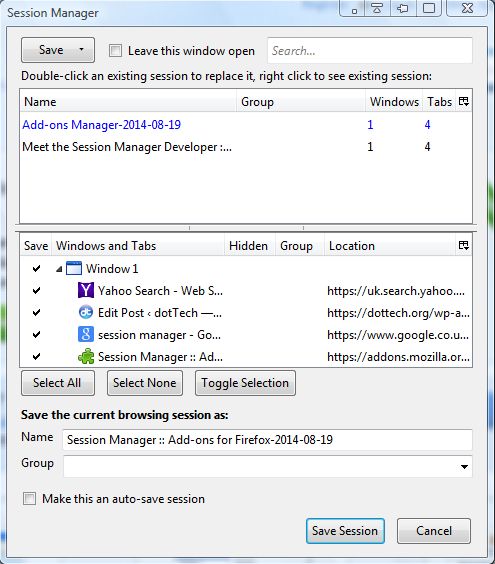Sort sessions by the Tabs column header
The image size is (495, 564).
(439, 101)
